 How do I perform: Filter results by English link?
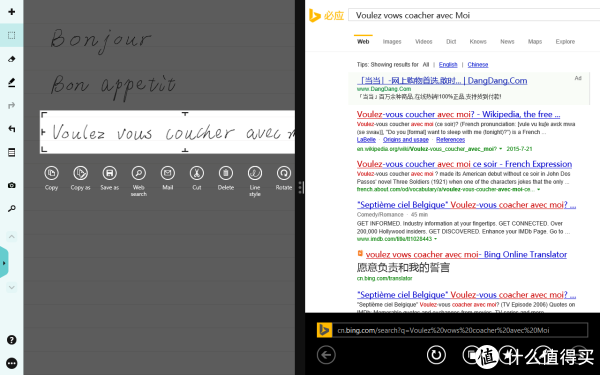pyautogui.click(x=448, y=65)
